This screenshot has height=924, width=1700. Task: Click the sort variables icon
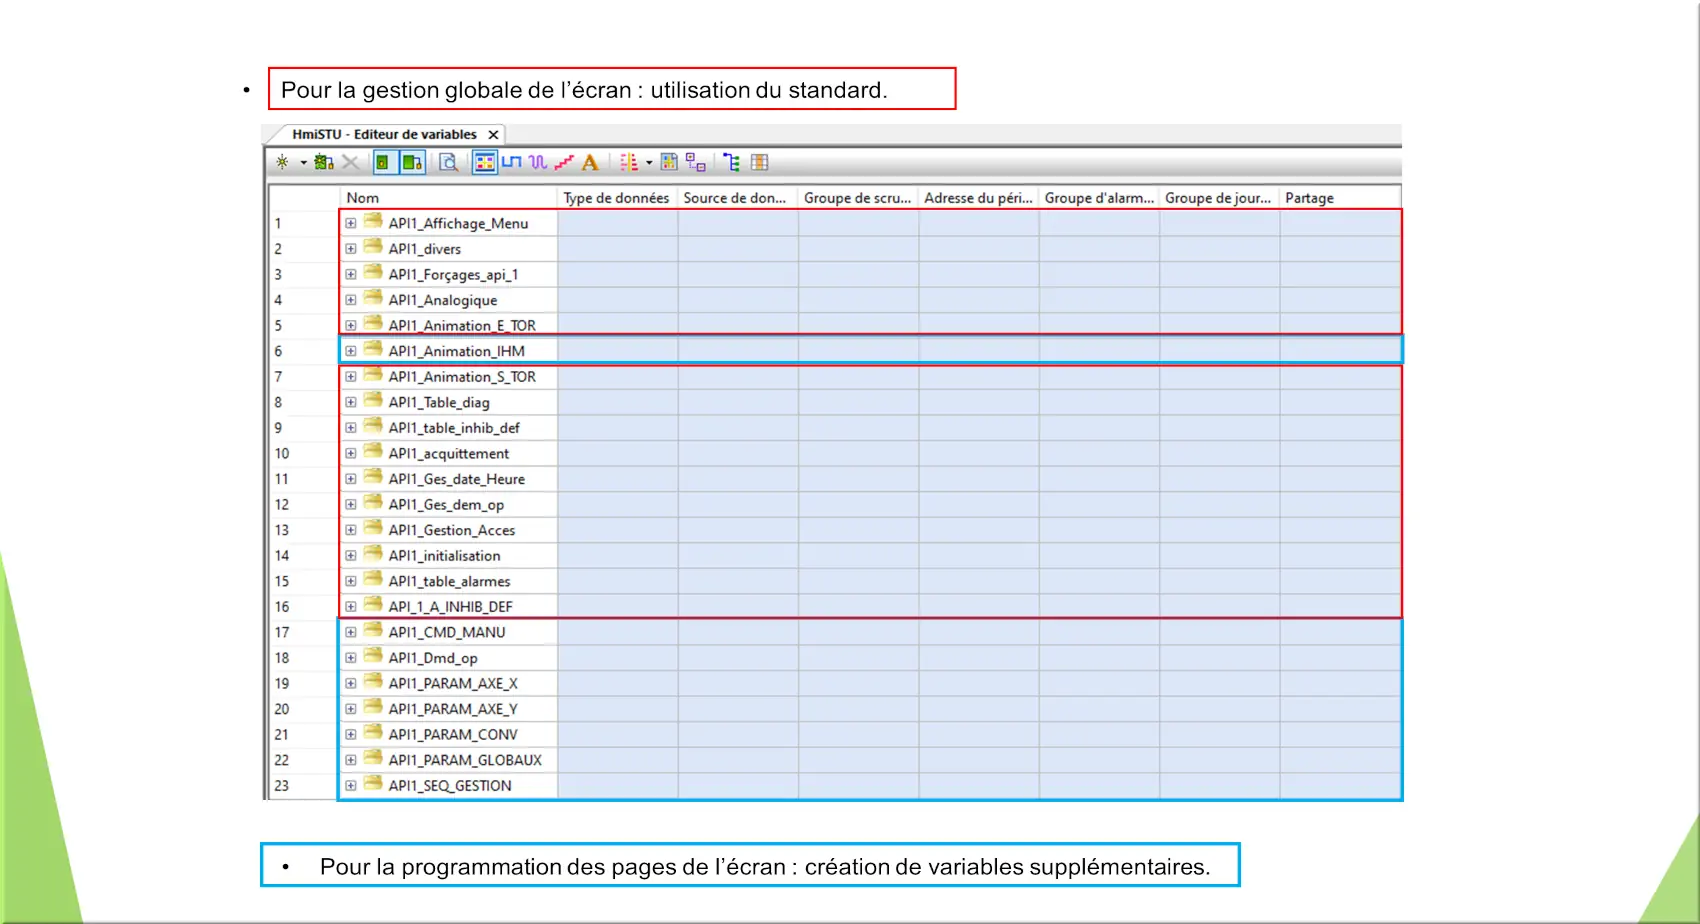(x=629, y=162)
